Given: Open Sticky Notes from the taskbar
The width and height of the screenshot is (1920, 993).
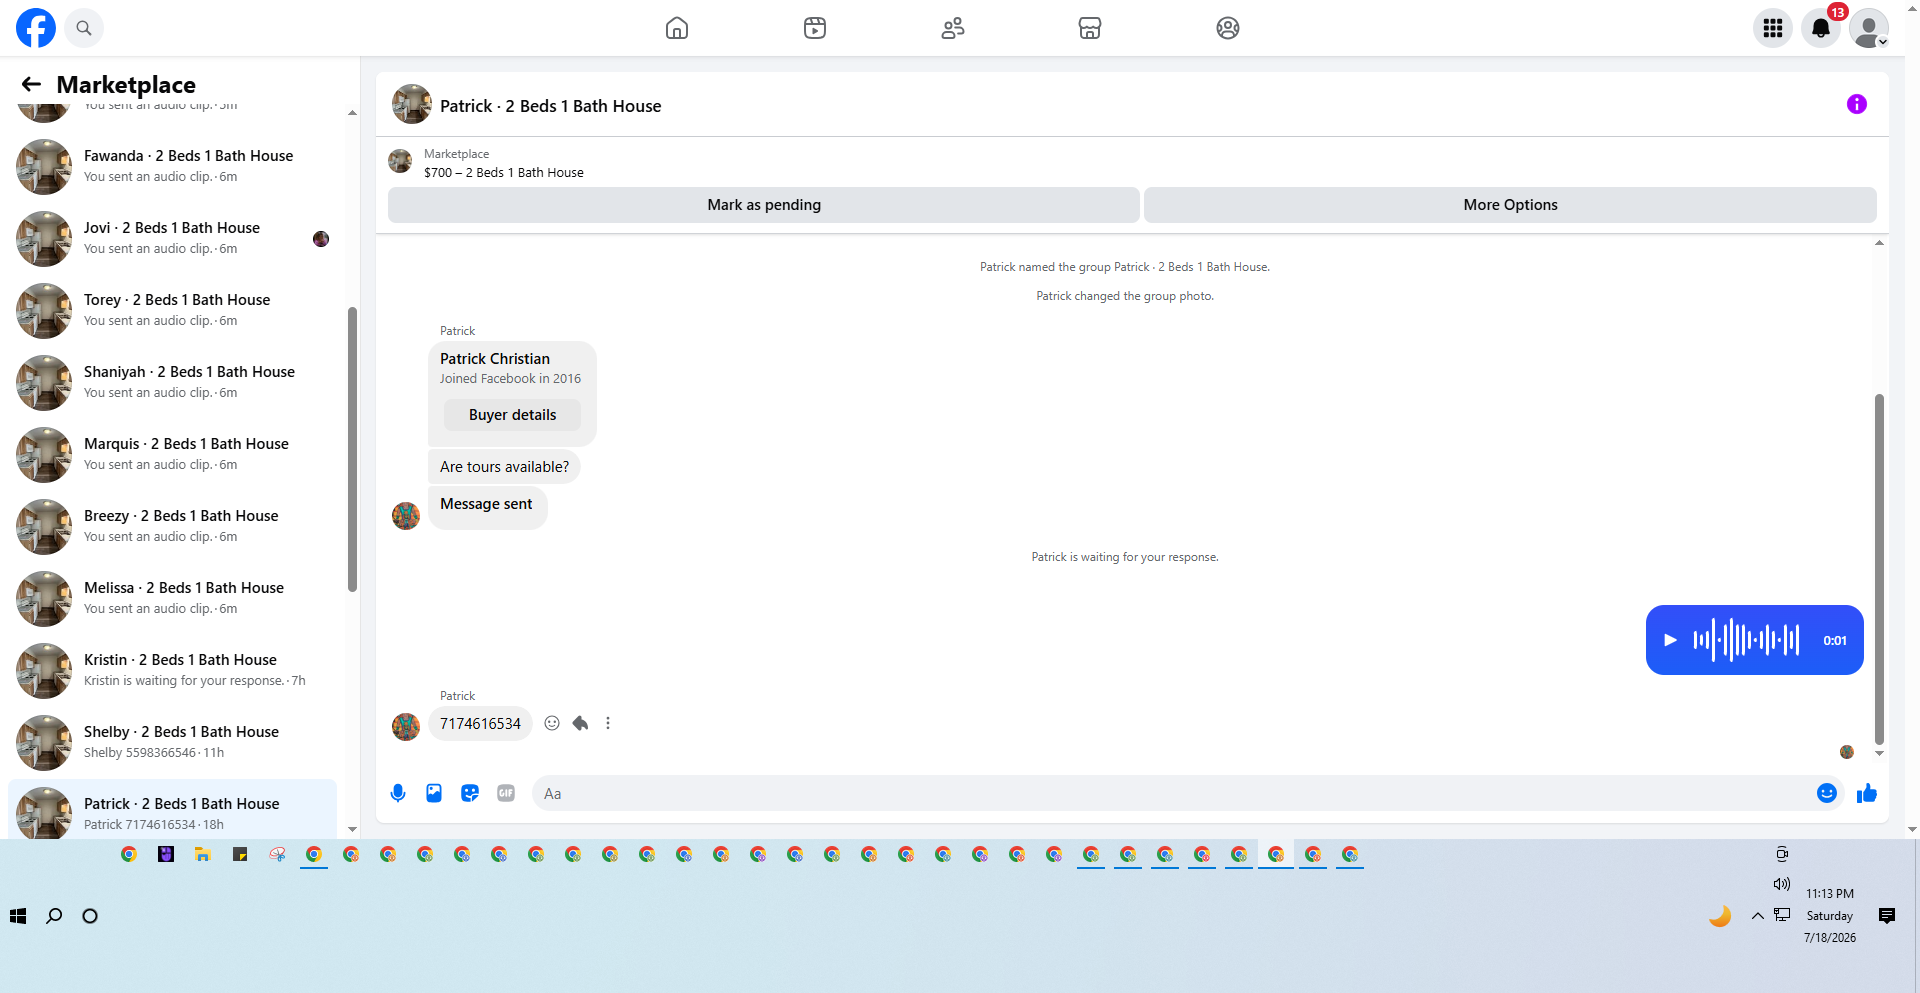Looking at the screenshot, I should pos(240,854).
